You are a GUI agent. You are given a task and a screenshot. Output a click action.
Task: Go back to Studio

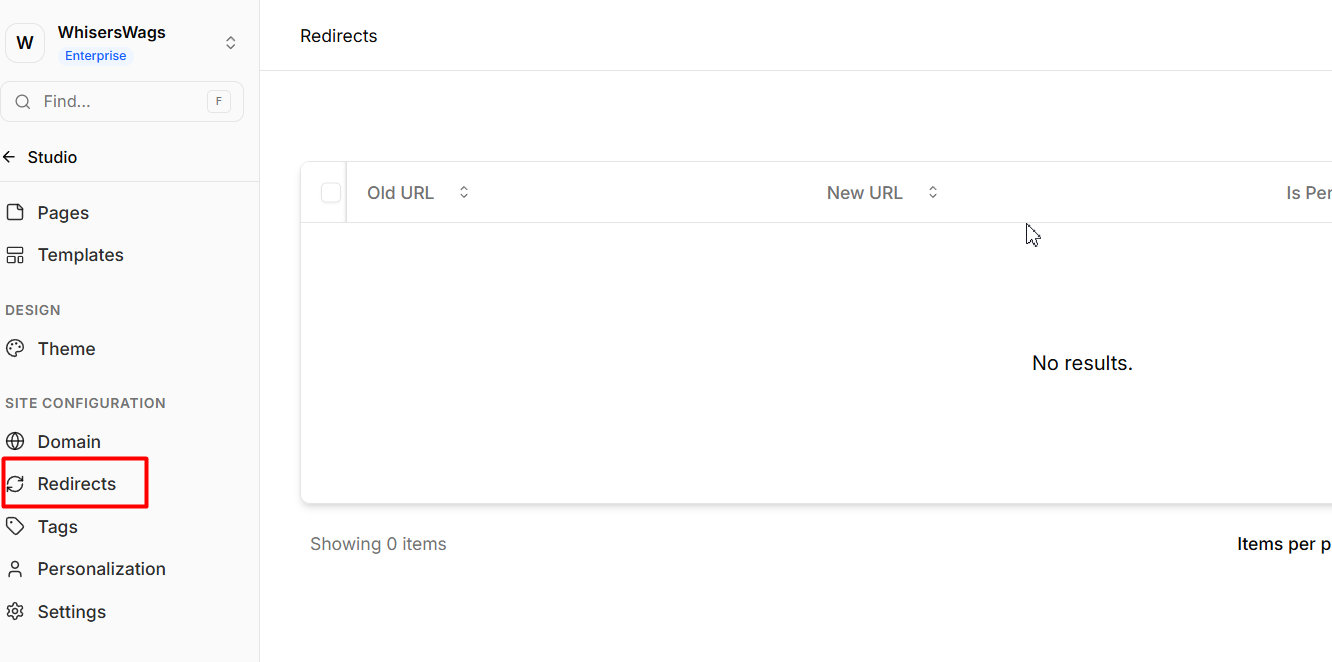(41, 157)
